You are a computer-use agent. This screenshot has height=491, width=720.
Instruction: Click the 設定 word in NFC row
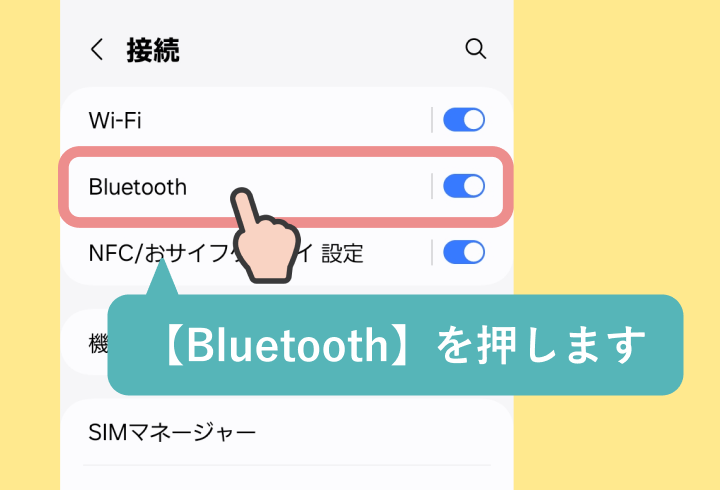[343, 253]
